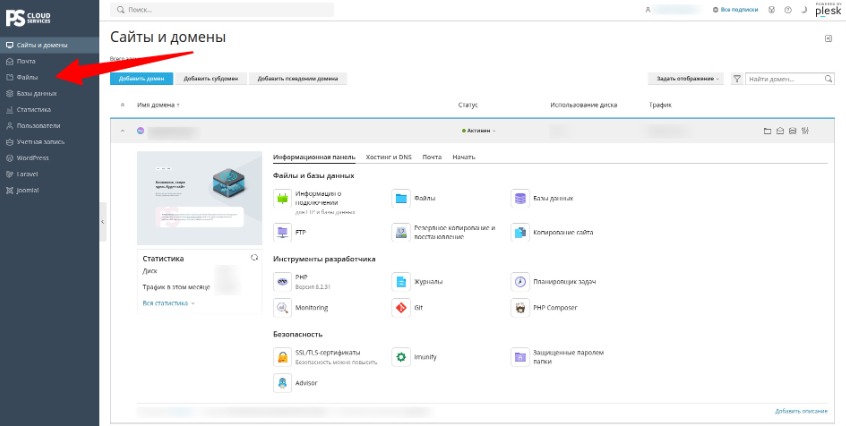Viewport: 846px width, 426px height.
Task: Open the Базы данных icon in the dashboard
Action: 520,198
